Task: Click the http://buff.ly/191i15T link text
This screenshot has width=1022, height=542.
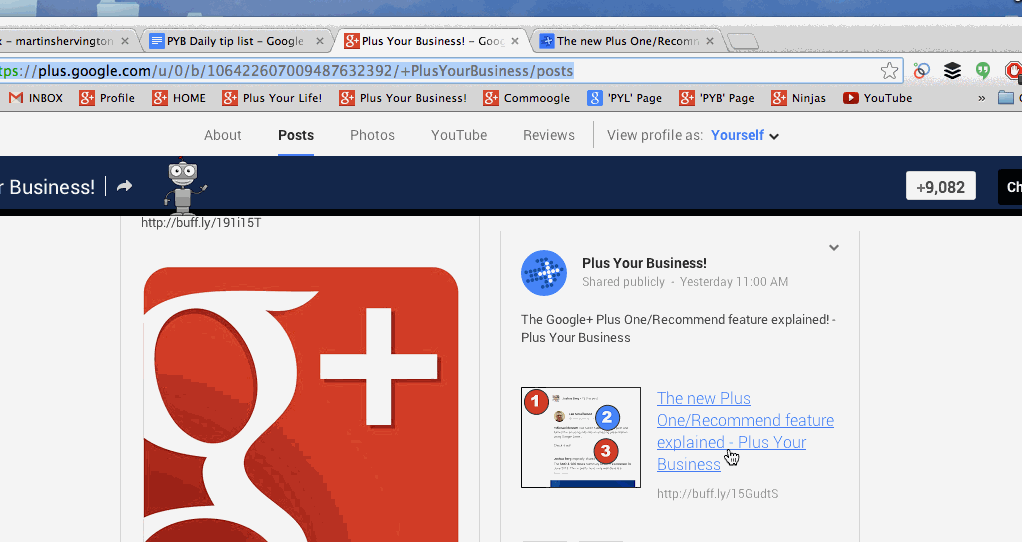Action: 201,223
